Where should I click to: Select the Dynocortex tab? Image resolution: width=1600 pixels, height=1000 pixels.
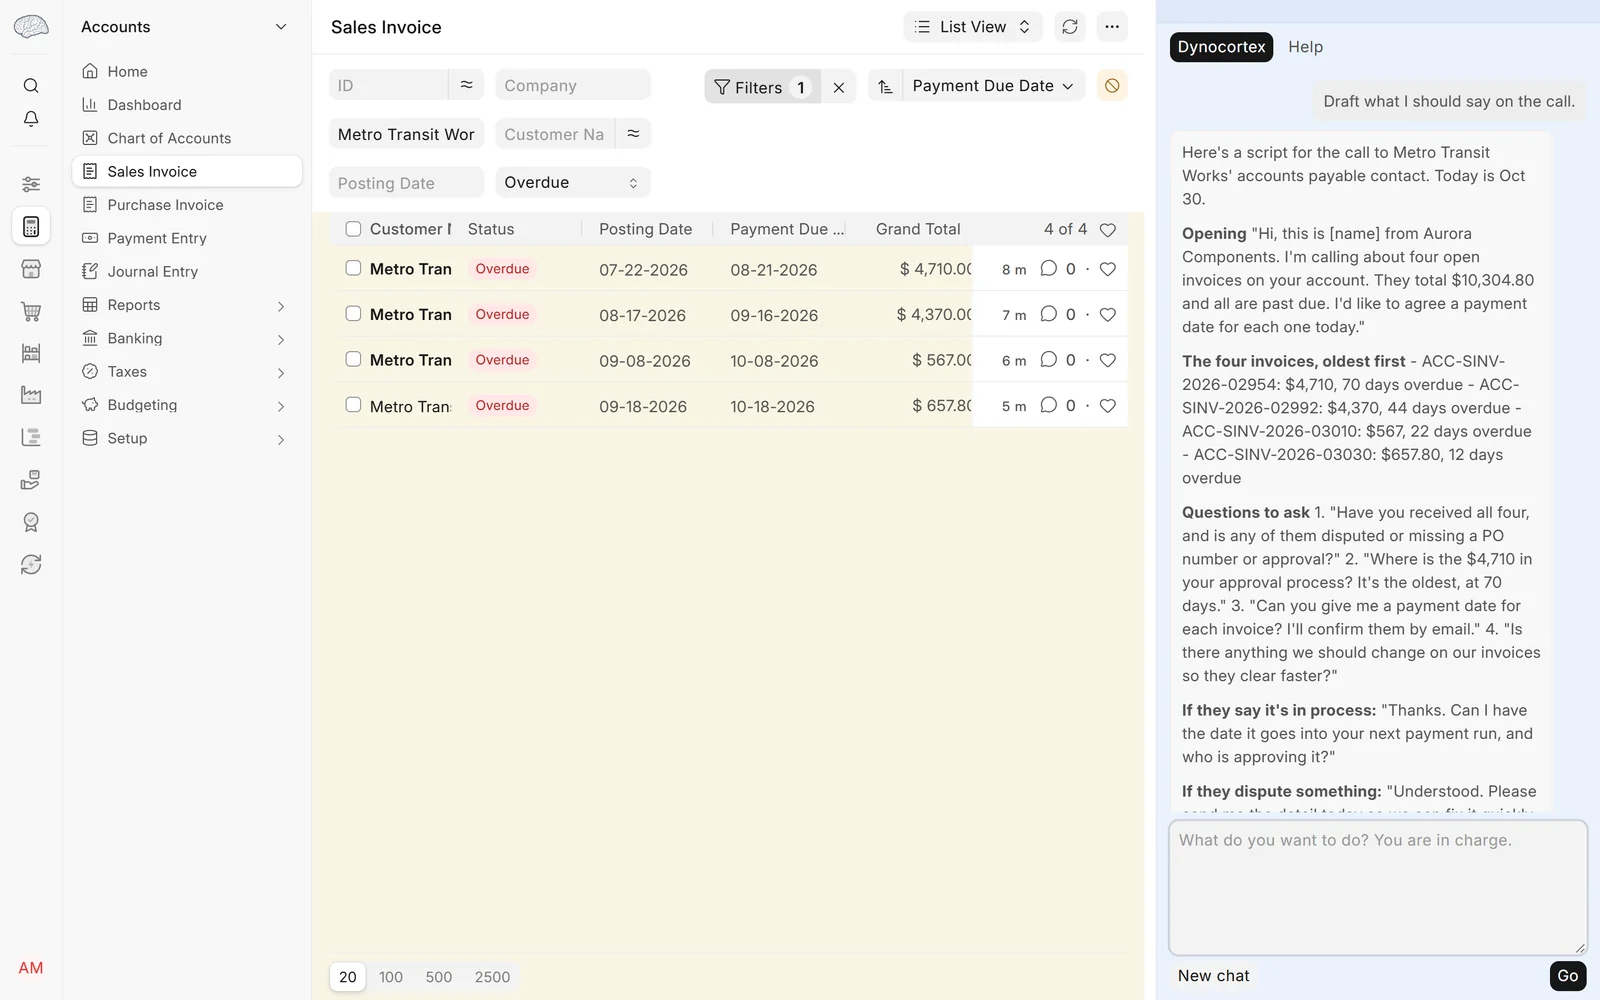1221,47
